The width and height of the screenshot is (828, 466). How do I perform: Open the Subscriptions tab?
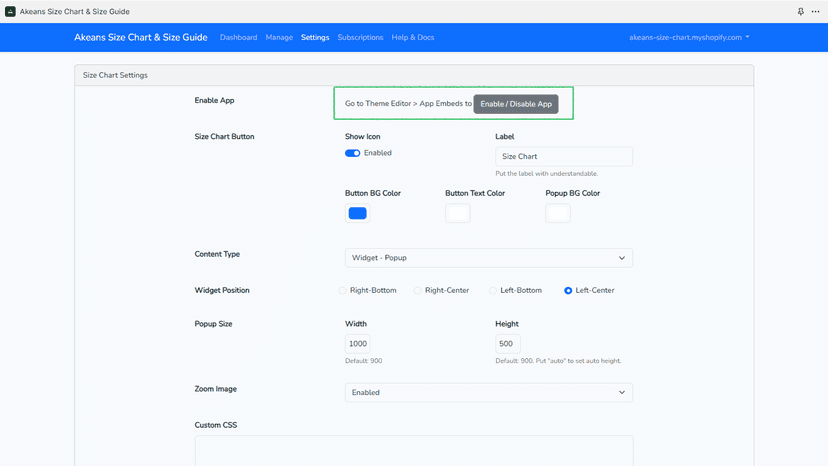(x=360, y=38)
